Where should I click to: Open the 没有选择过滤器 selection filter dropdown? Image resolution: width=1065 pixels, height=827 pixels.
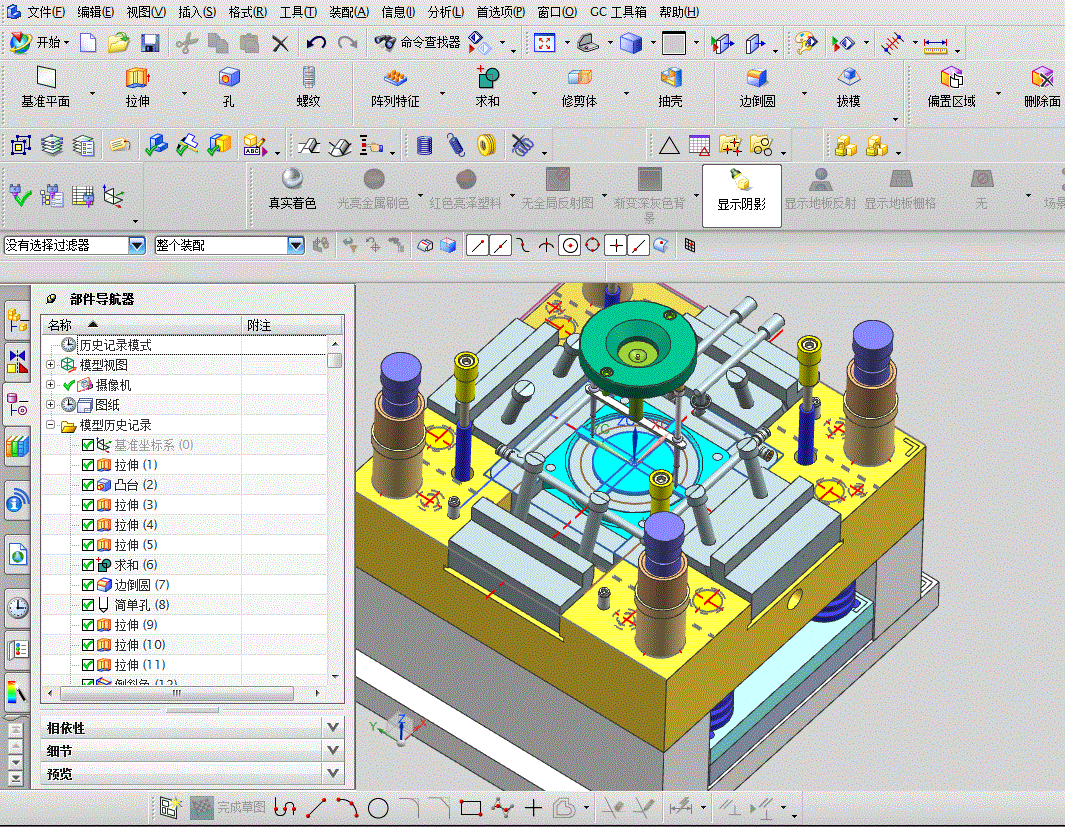pyautogui.click(x=137, y=245)
